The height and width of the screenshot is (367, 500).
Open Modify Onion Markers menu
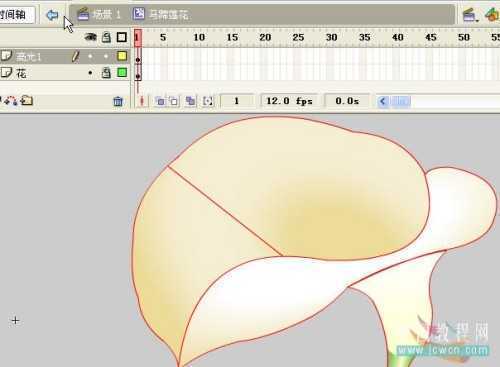click(208, 101)
